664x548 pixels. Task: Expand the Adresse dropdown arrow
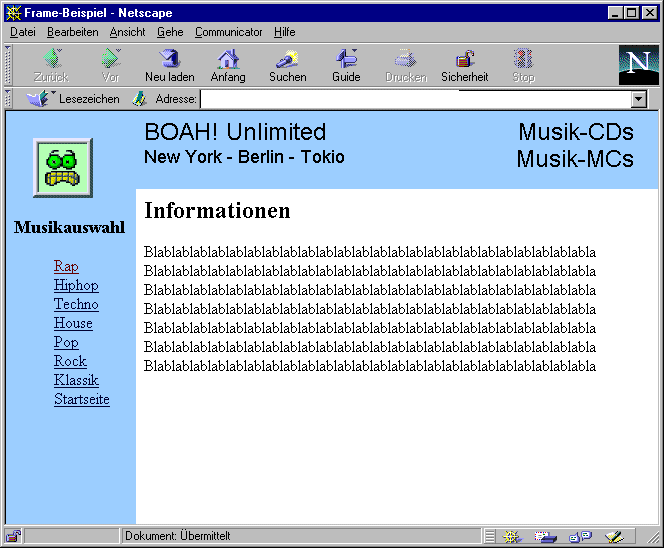(638, 100)
